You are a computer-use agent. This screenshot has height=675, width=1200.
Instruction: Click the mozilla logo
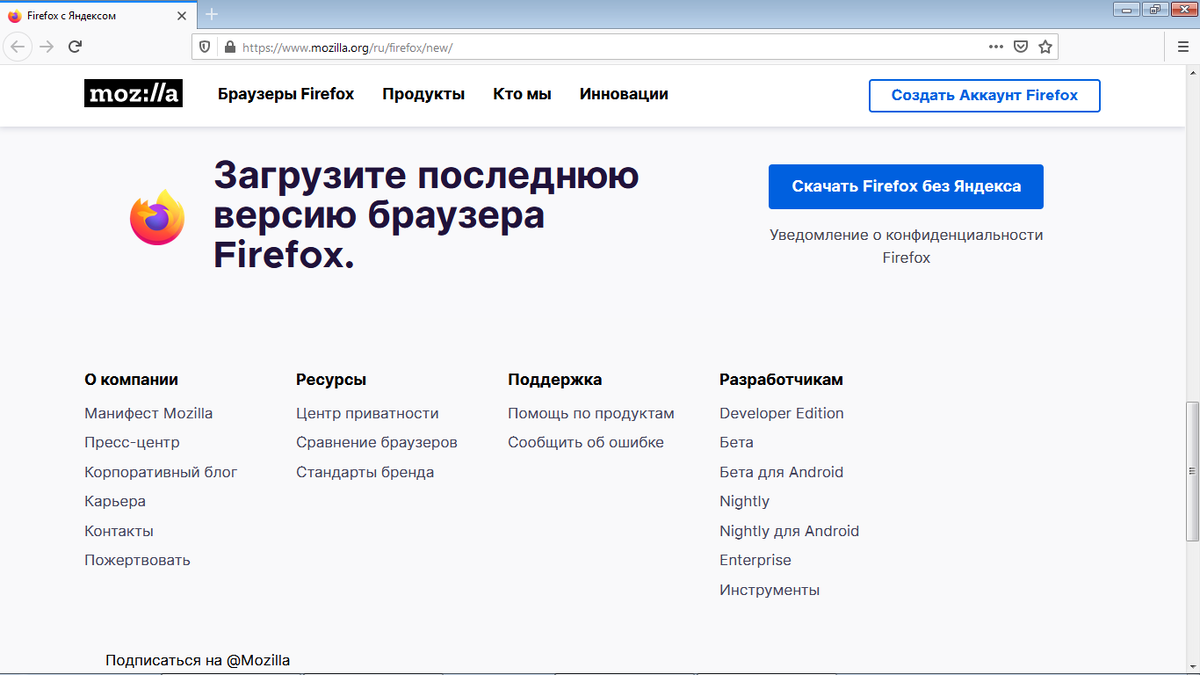133,94
